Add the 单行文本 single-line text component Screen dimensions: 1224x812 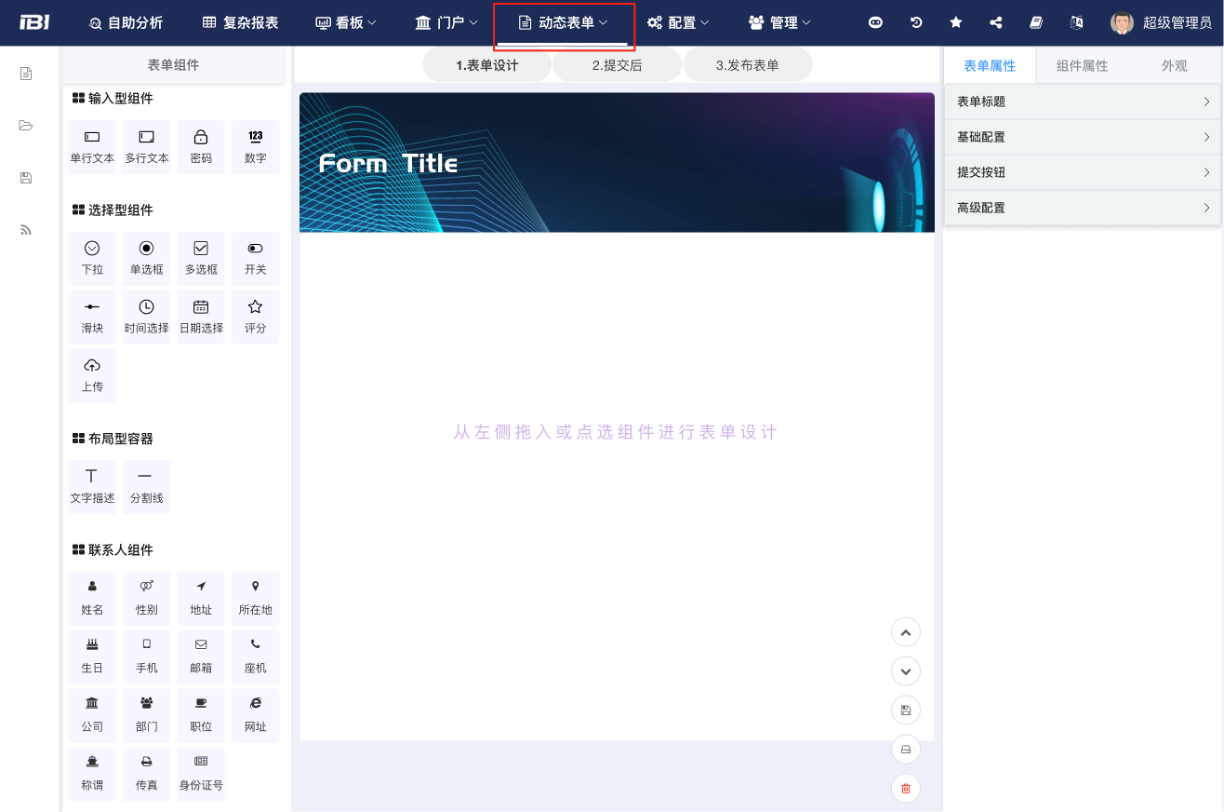[92, 146]
